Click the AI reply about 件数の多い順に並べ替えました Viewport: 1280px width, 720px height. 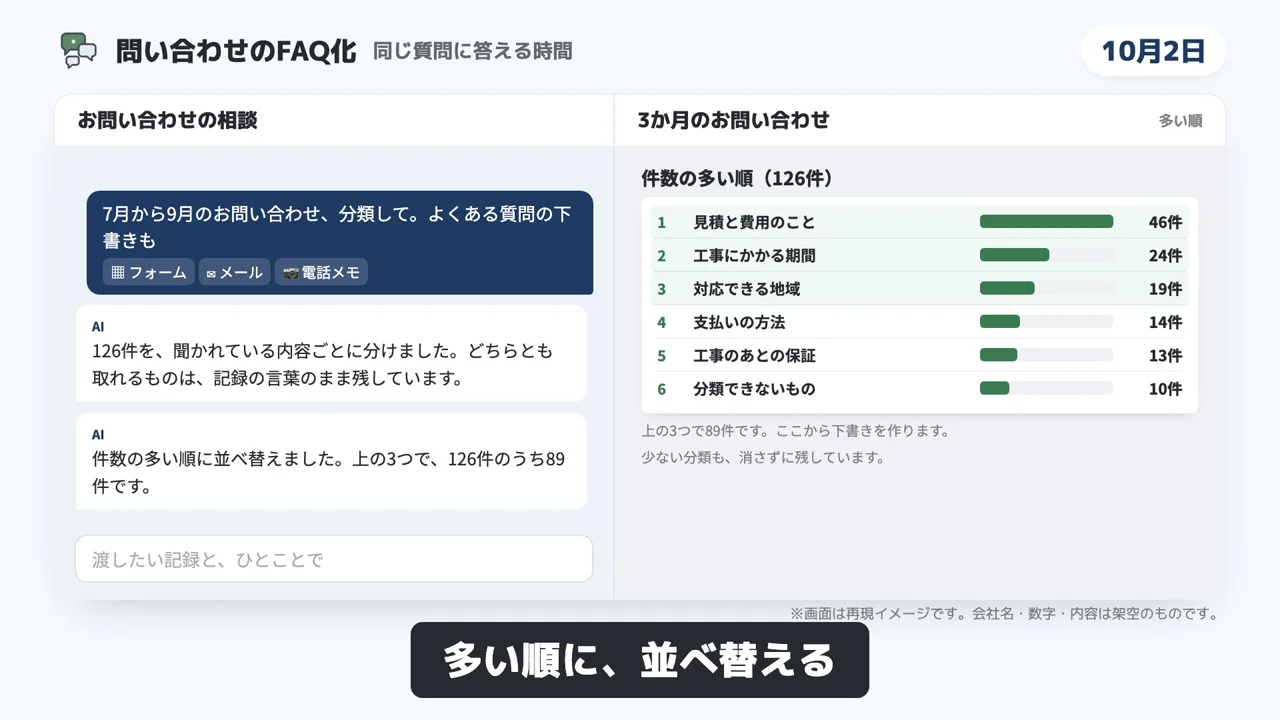[x=331, y=461]
